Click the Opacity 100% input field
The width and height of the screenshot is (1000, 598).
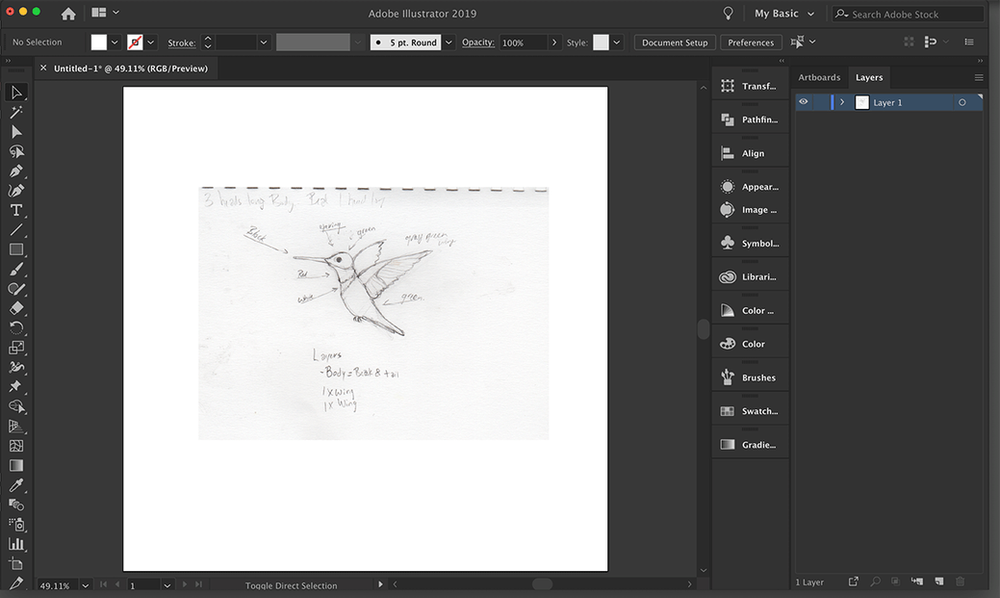pos(523,43)
